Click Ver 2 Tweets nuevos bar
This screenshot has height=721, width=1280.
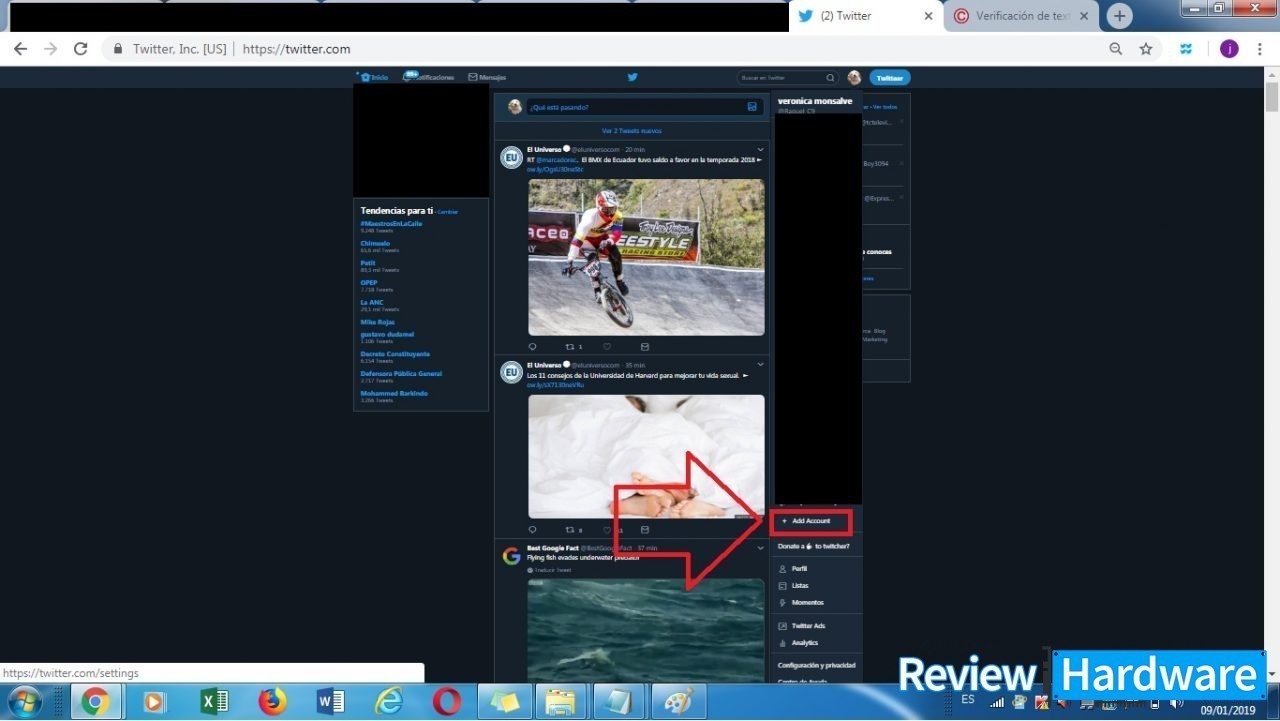click(632, 131)
